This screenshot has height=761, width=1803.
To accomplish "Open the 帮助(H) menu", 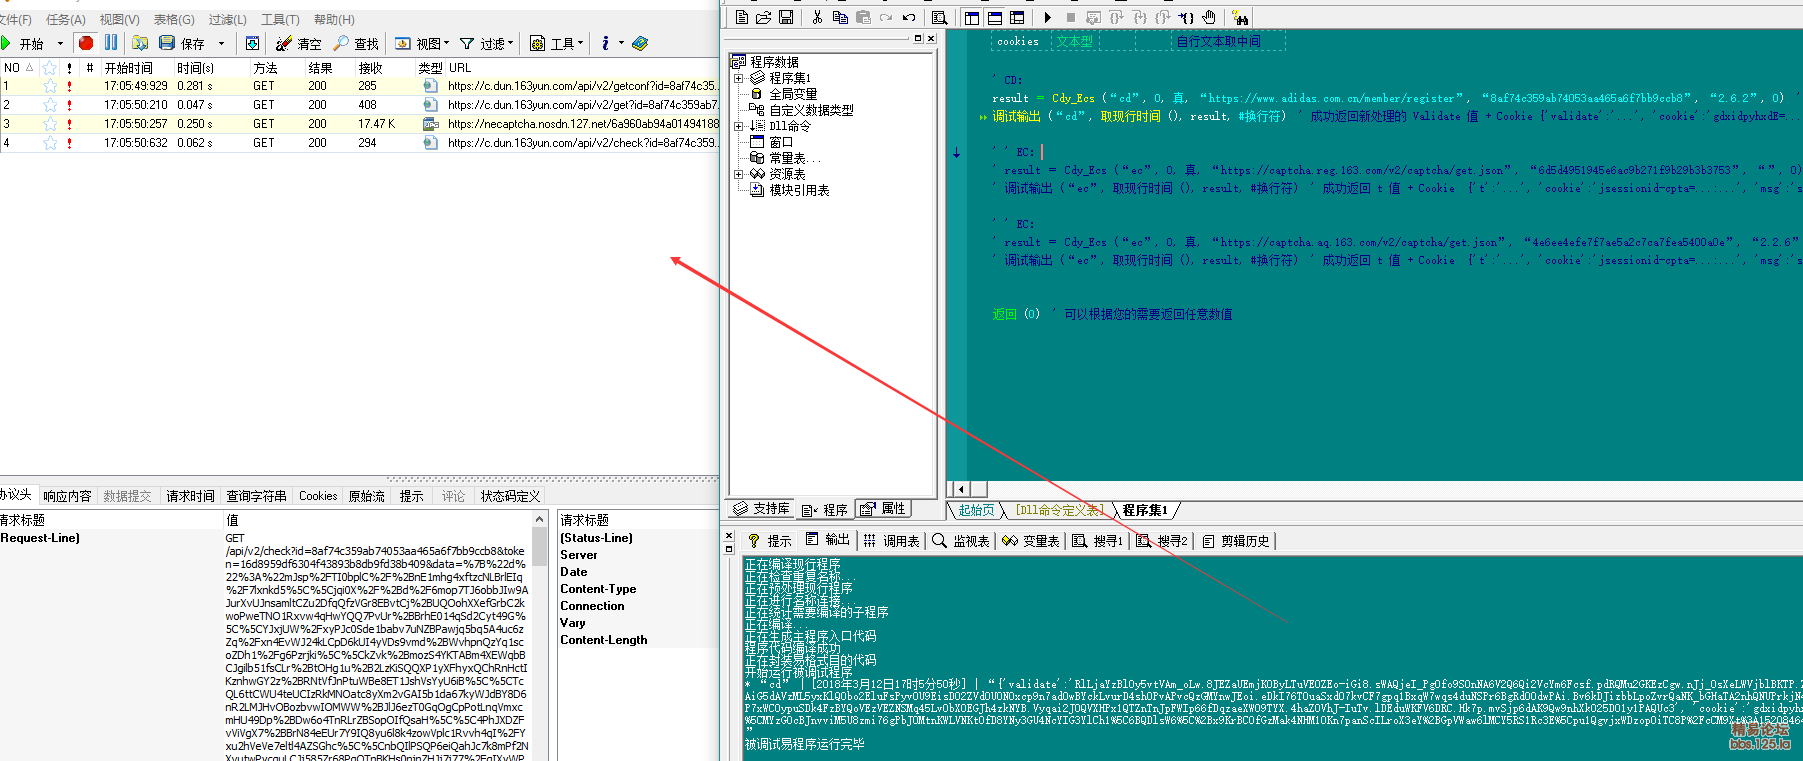I will pyautogui.click(x=334, y=19).
